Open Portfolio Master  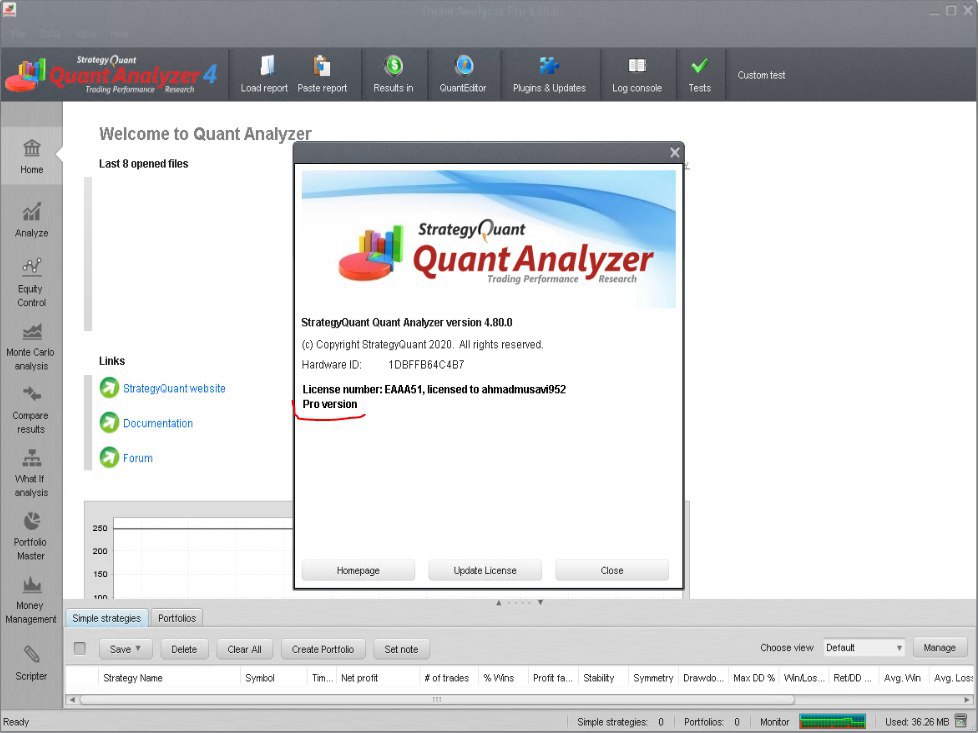(31, 536)
